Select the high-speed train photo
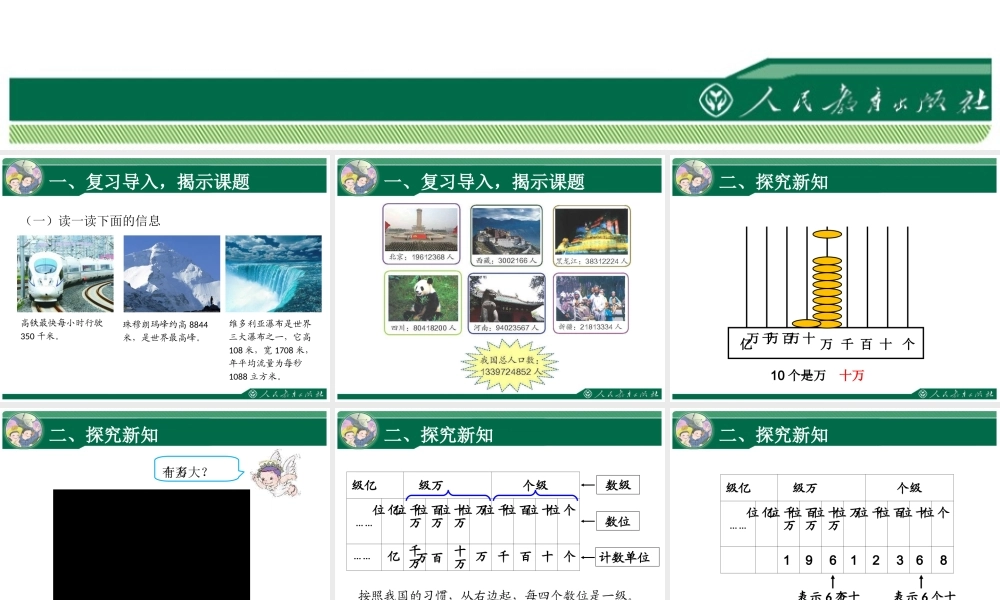This screenshot has width=1000, height=600. [x=65, y=274]
